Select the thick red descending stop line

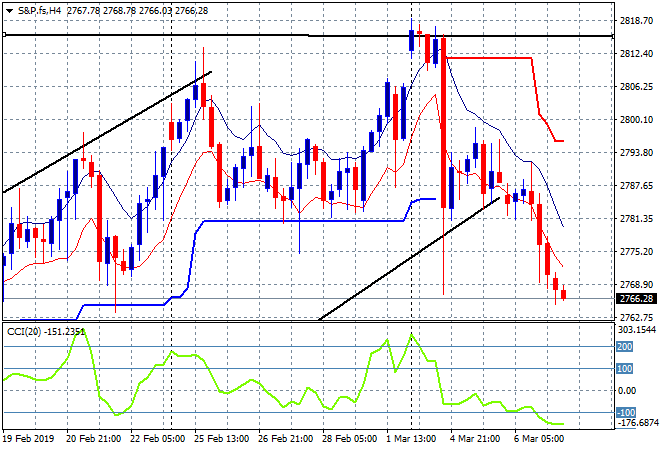(488, 58)
